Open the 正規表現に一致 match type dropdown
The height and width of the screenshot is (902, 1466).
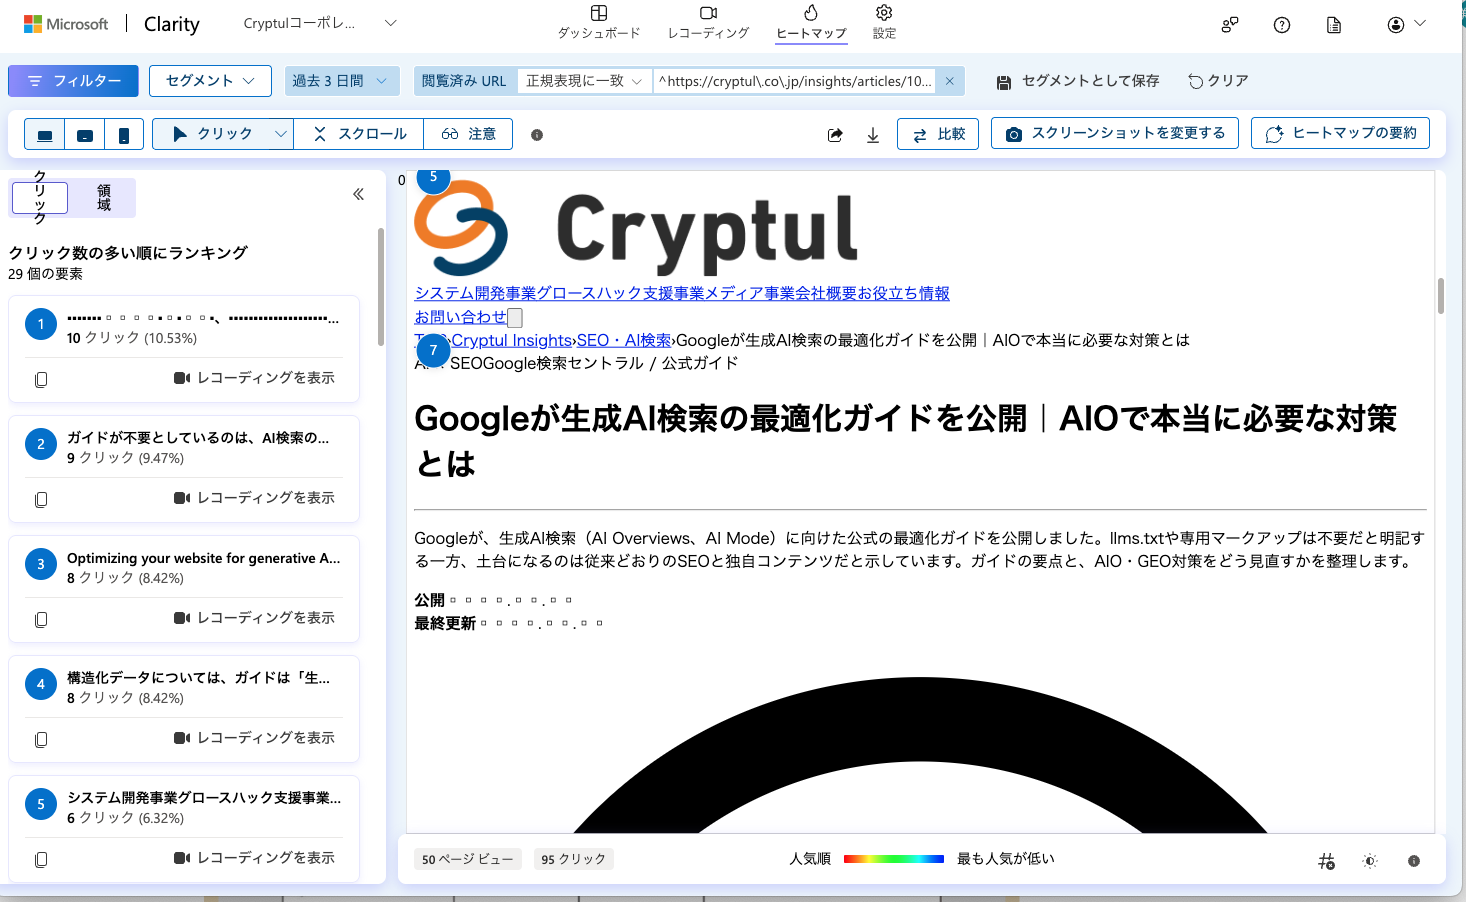(x=584, y=81)
